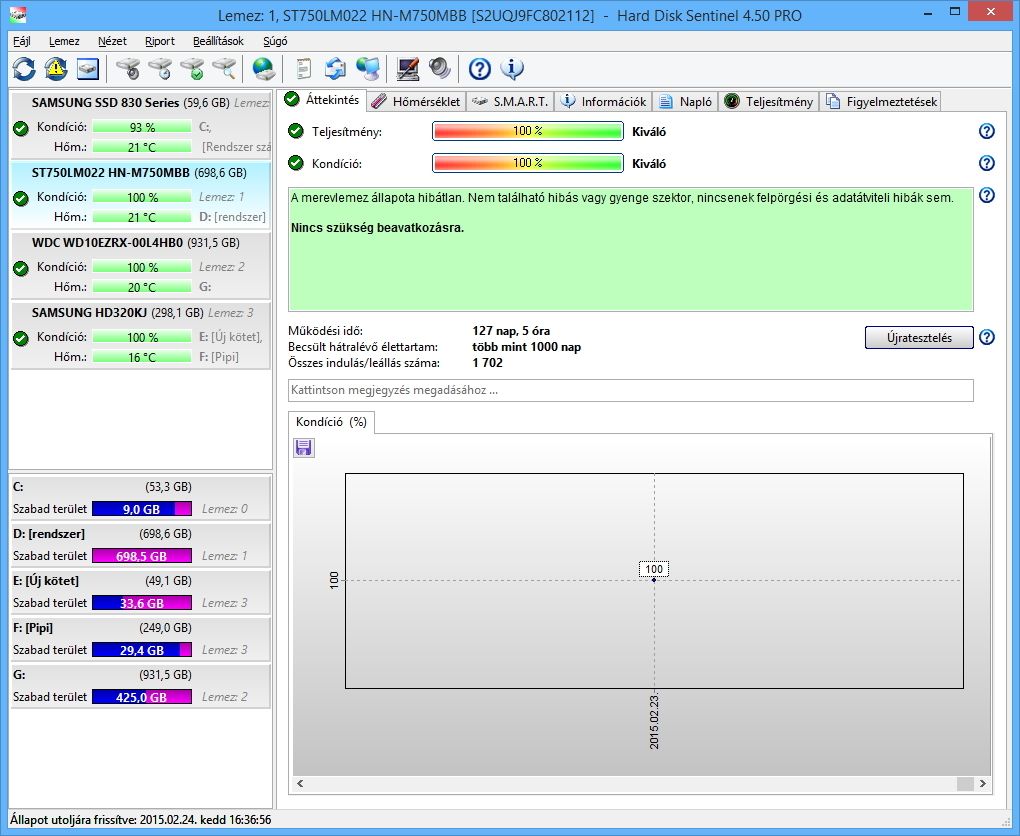Click the document report toolbar icon
1020x836 pixels.
pyautogui.click(x=303, y=68)
